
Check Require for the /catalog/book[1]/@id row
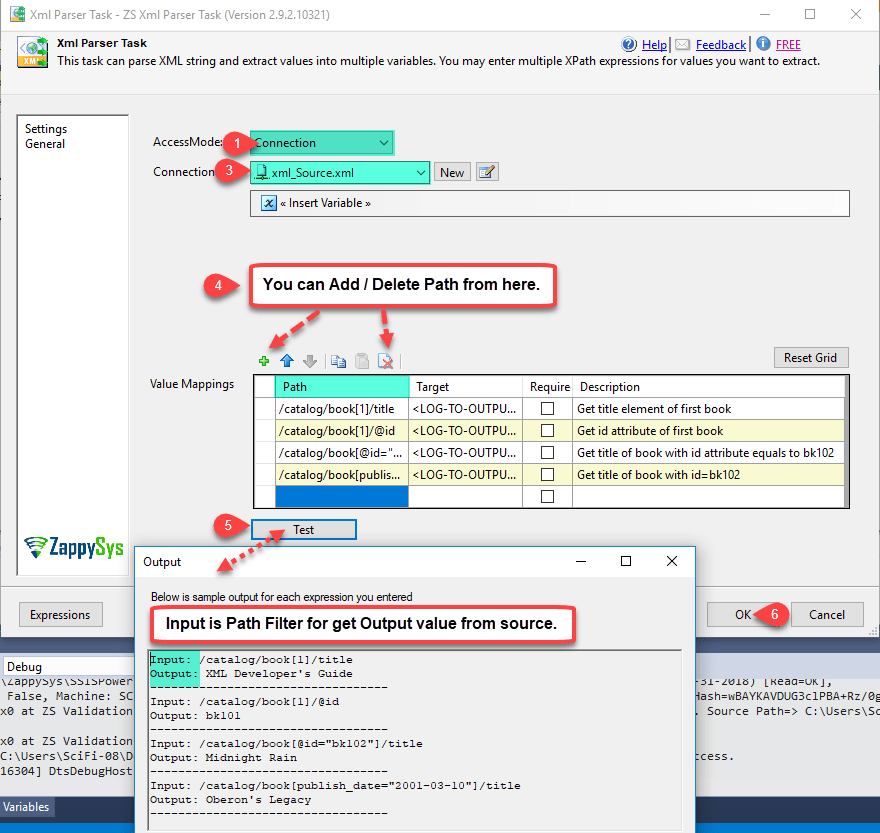coord(547,430)
